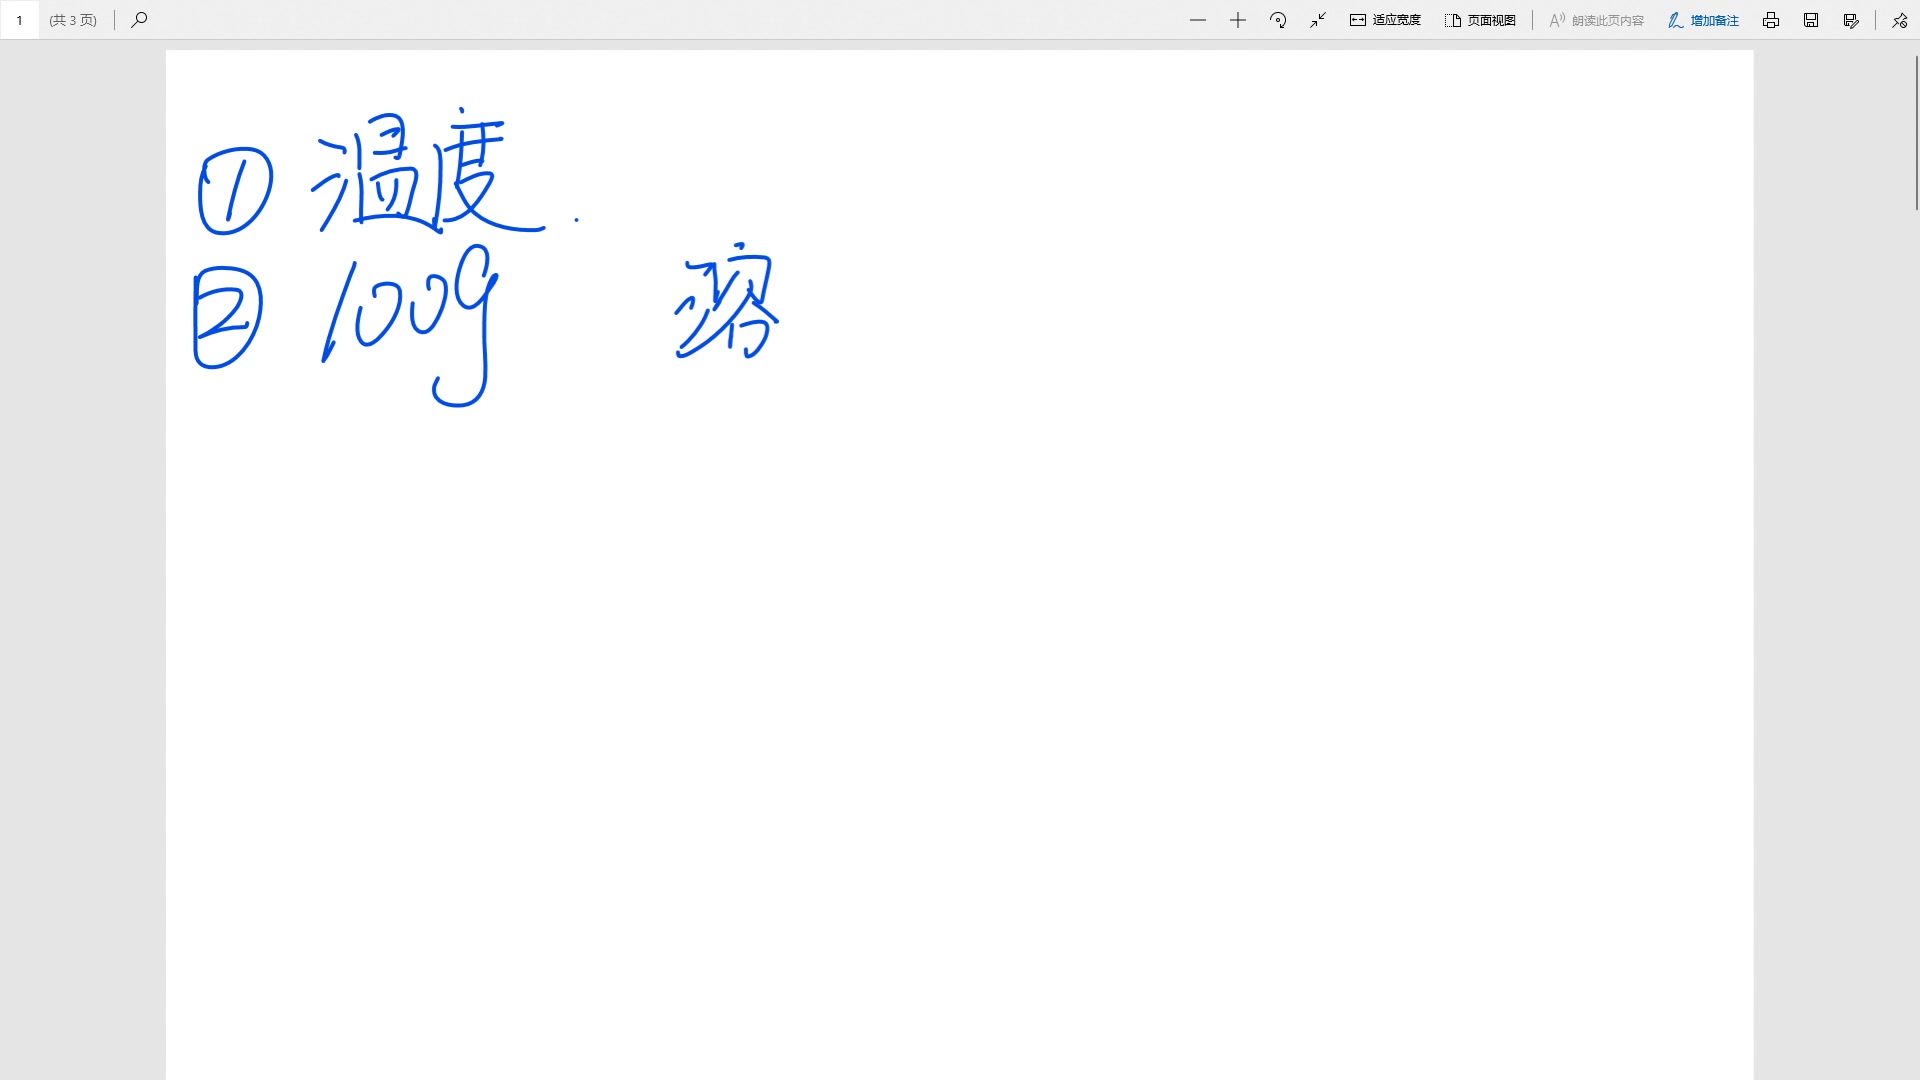Toggle 增加备注 add notes tool

pyautogui.click(x=1703, y=20)
